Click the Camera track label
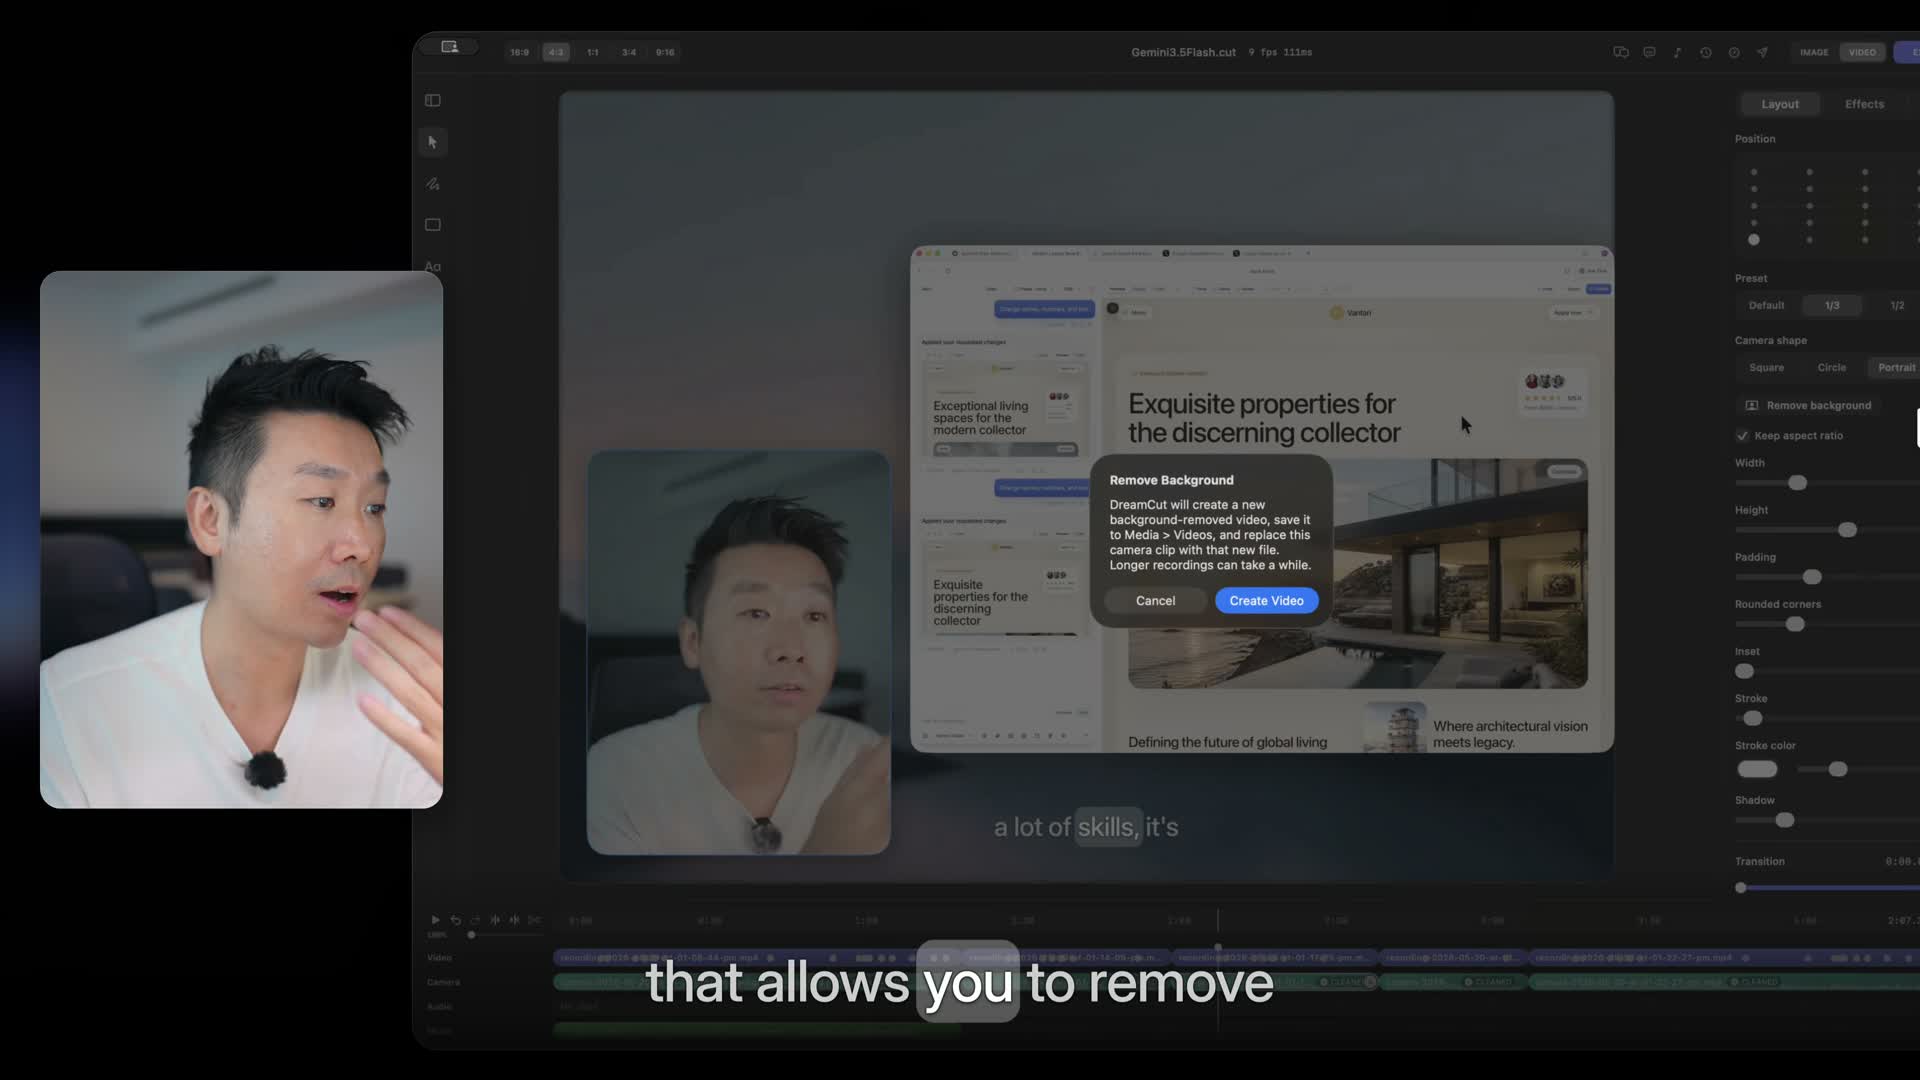Screen dimensions: 1920x1080 coord(443,982)
